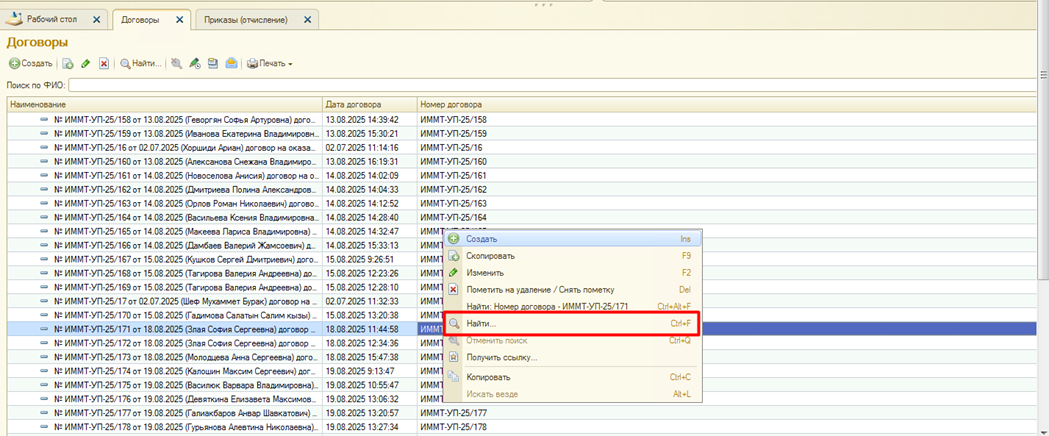Switch to the Рабочий стол tab
The width and height of the screenshot is (1049, 436).
click(54, 19)
